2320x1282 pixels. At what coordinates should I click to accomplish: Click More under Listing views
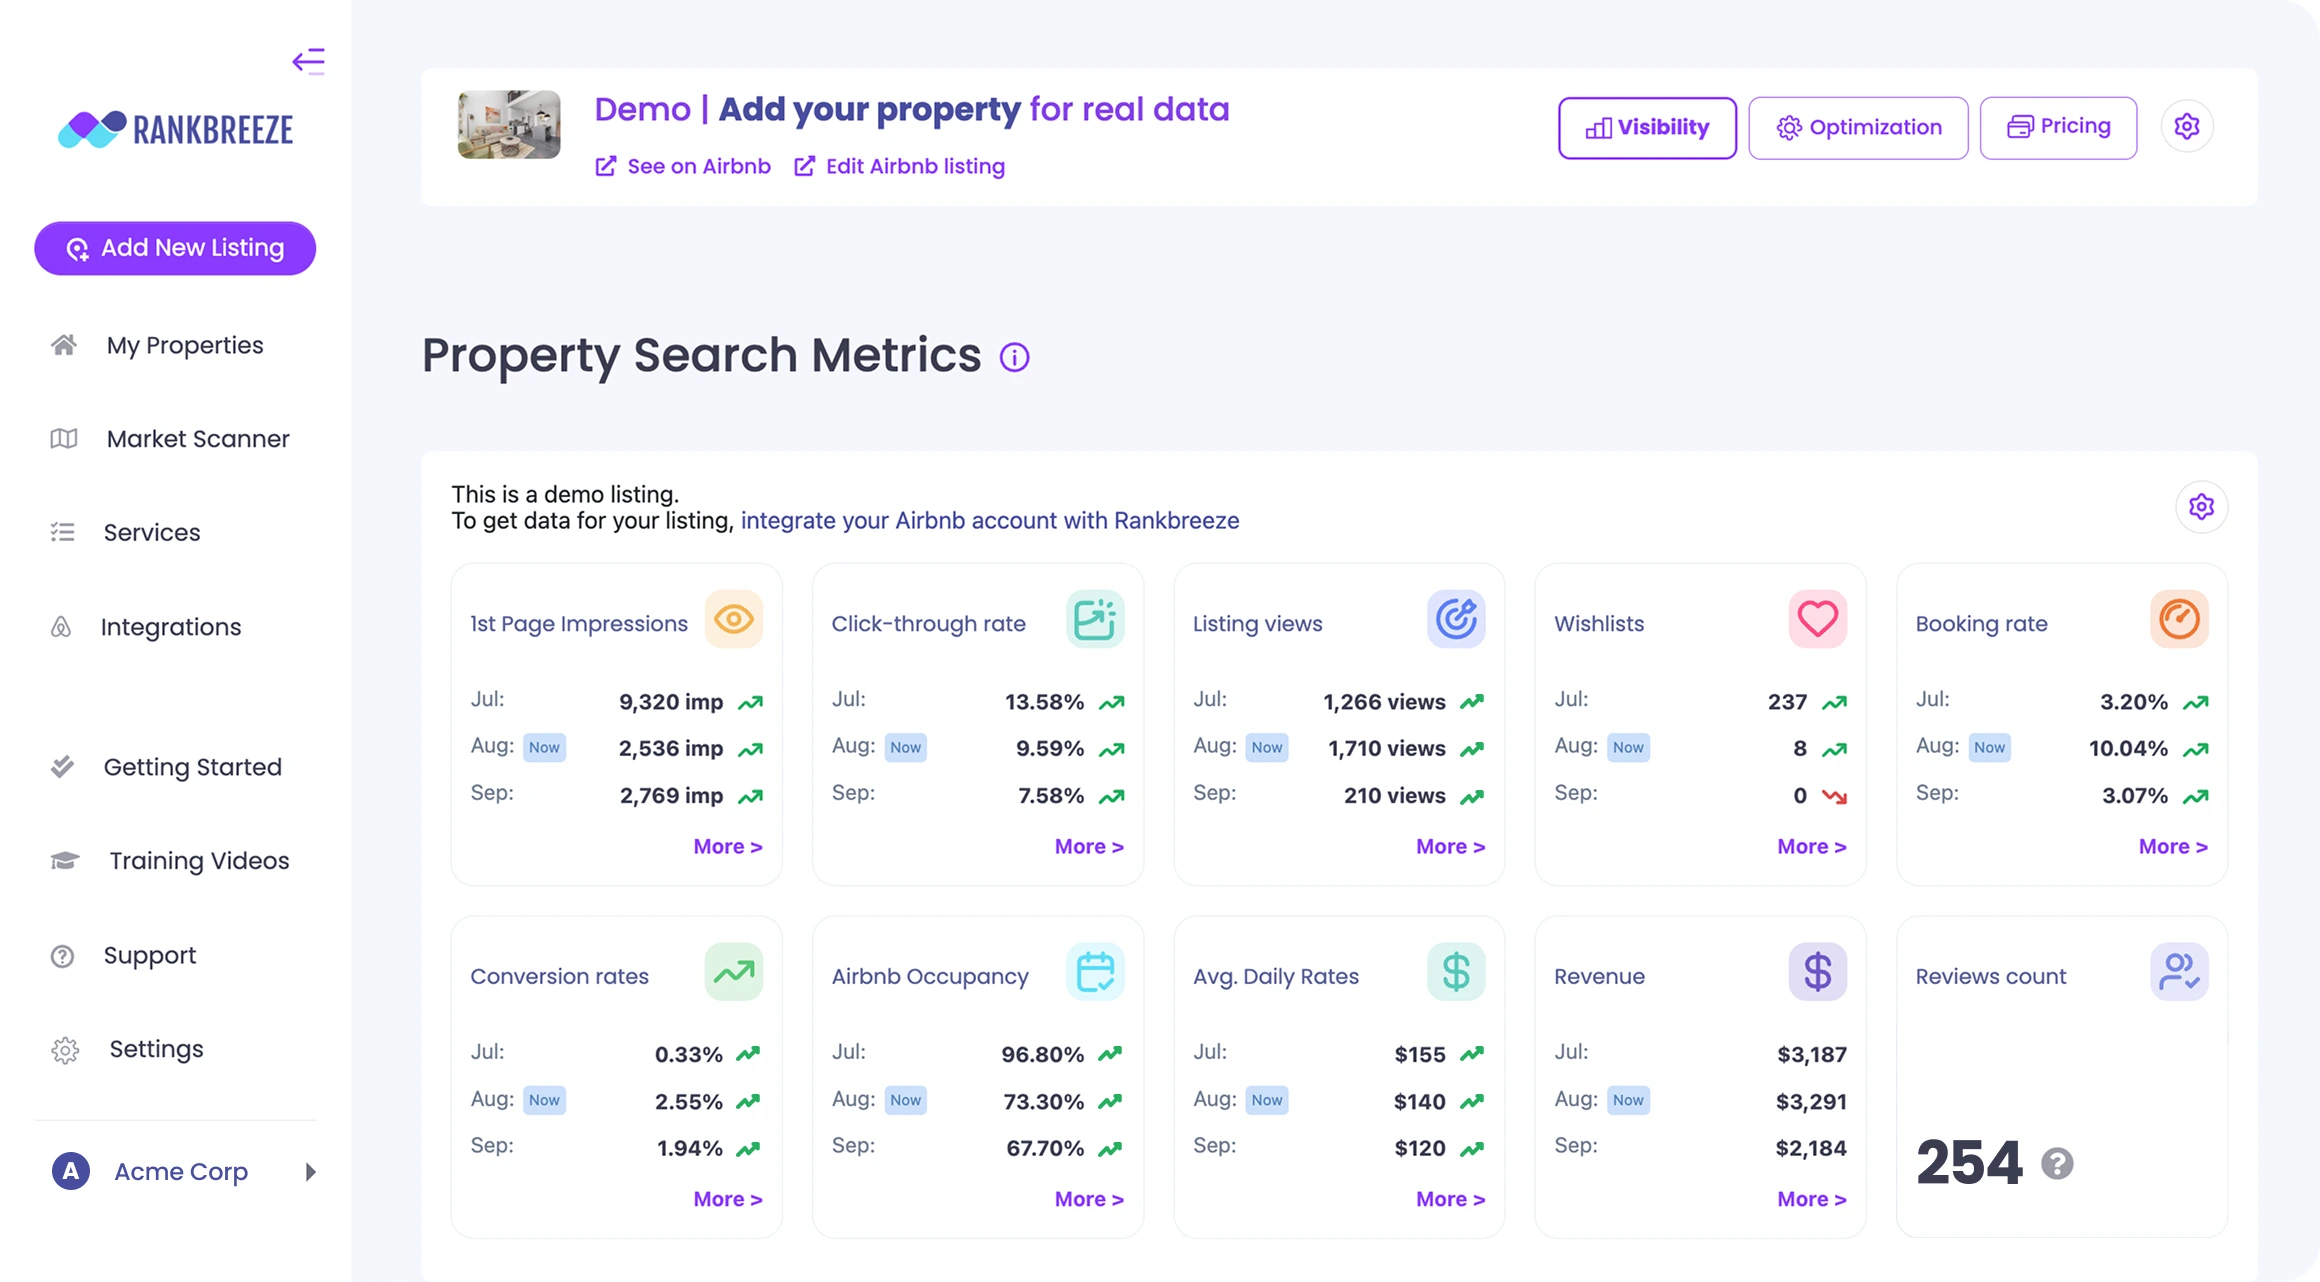click(1450, 847)
